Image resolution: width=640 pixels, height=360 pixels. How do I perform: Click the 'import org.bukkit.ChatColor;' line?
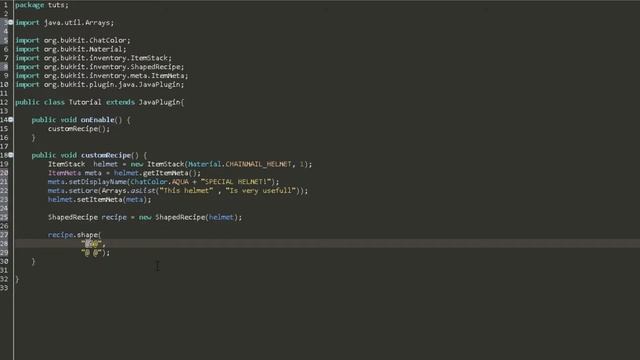[73, 40]
